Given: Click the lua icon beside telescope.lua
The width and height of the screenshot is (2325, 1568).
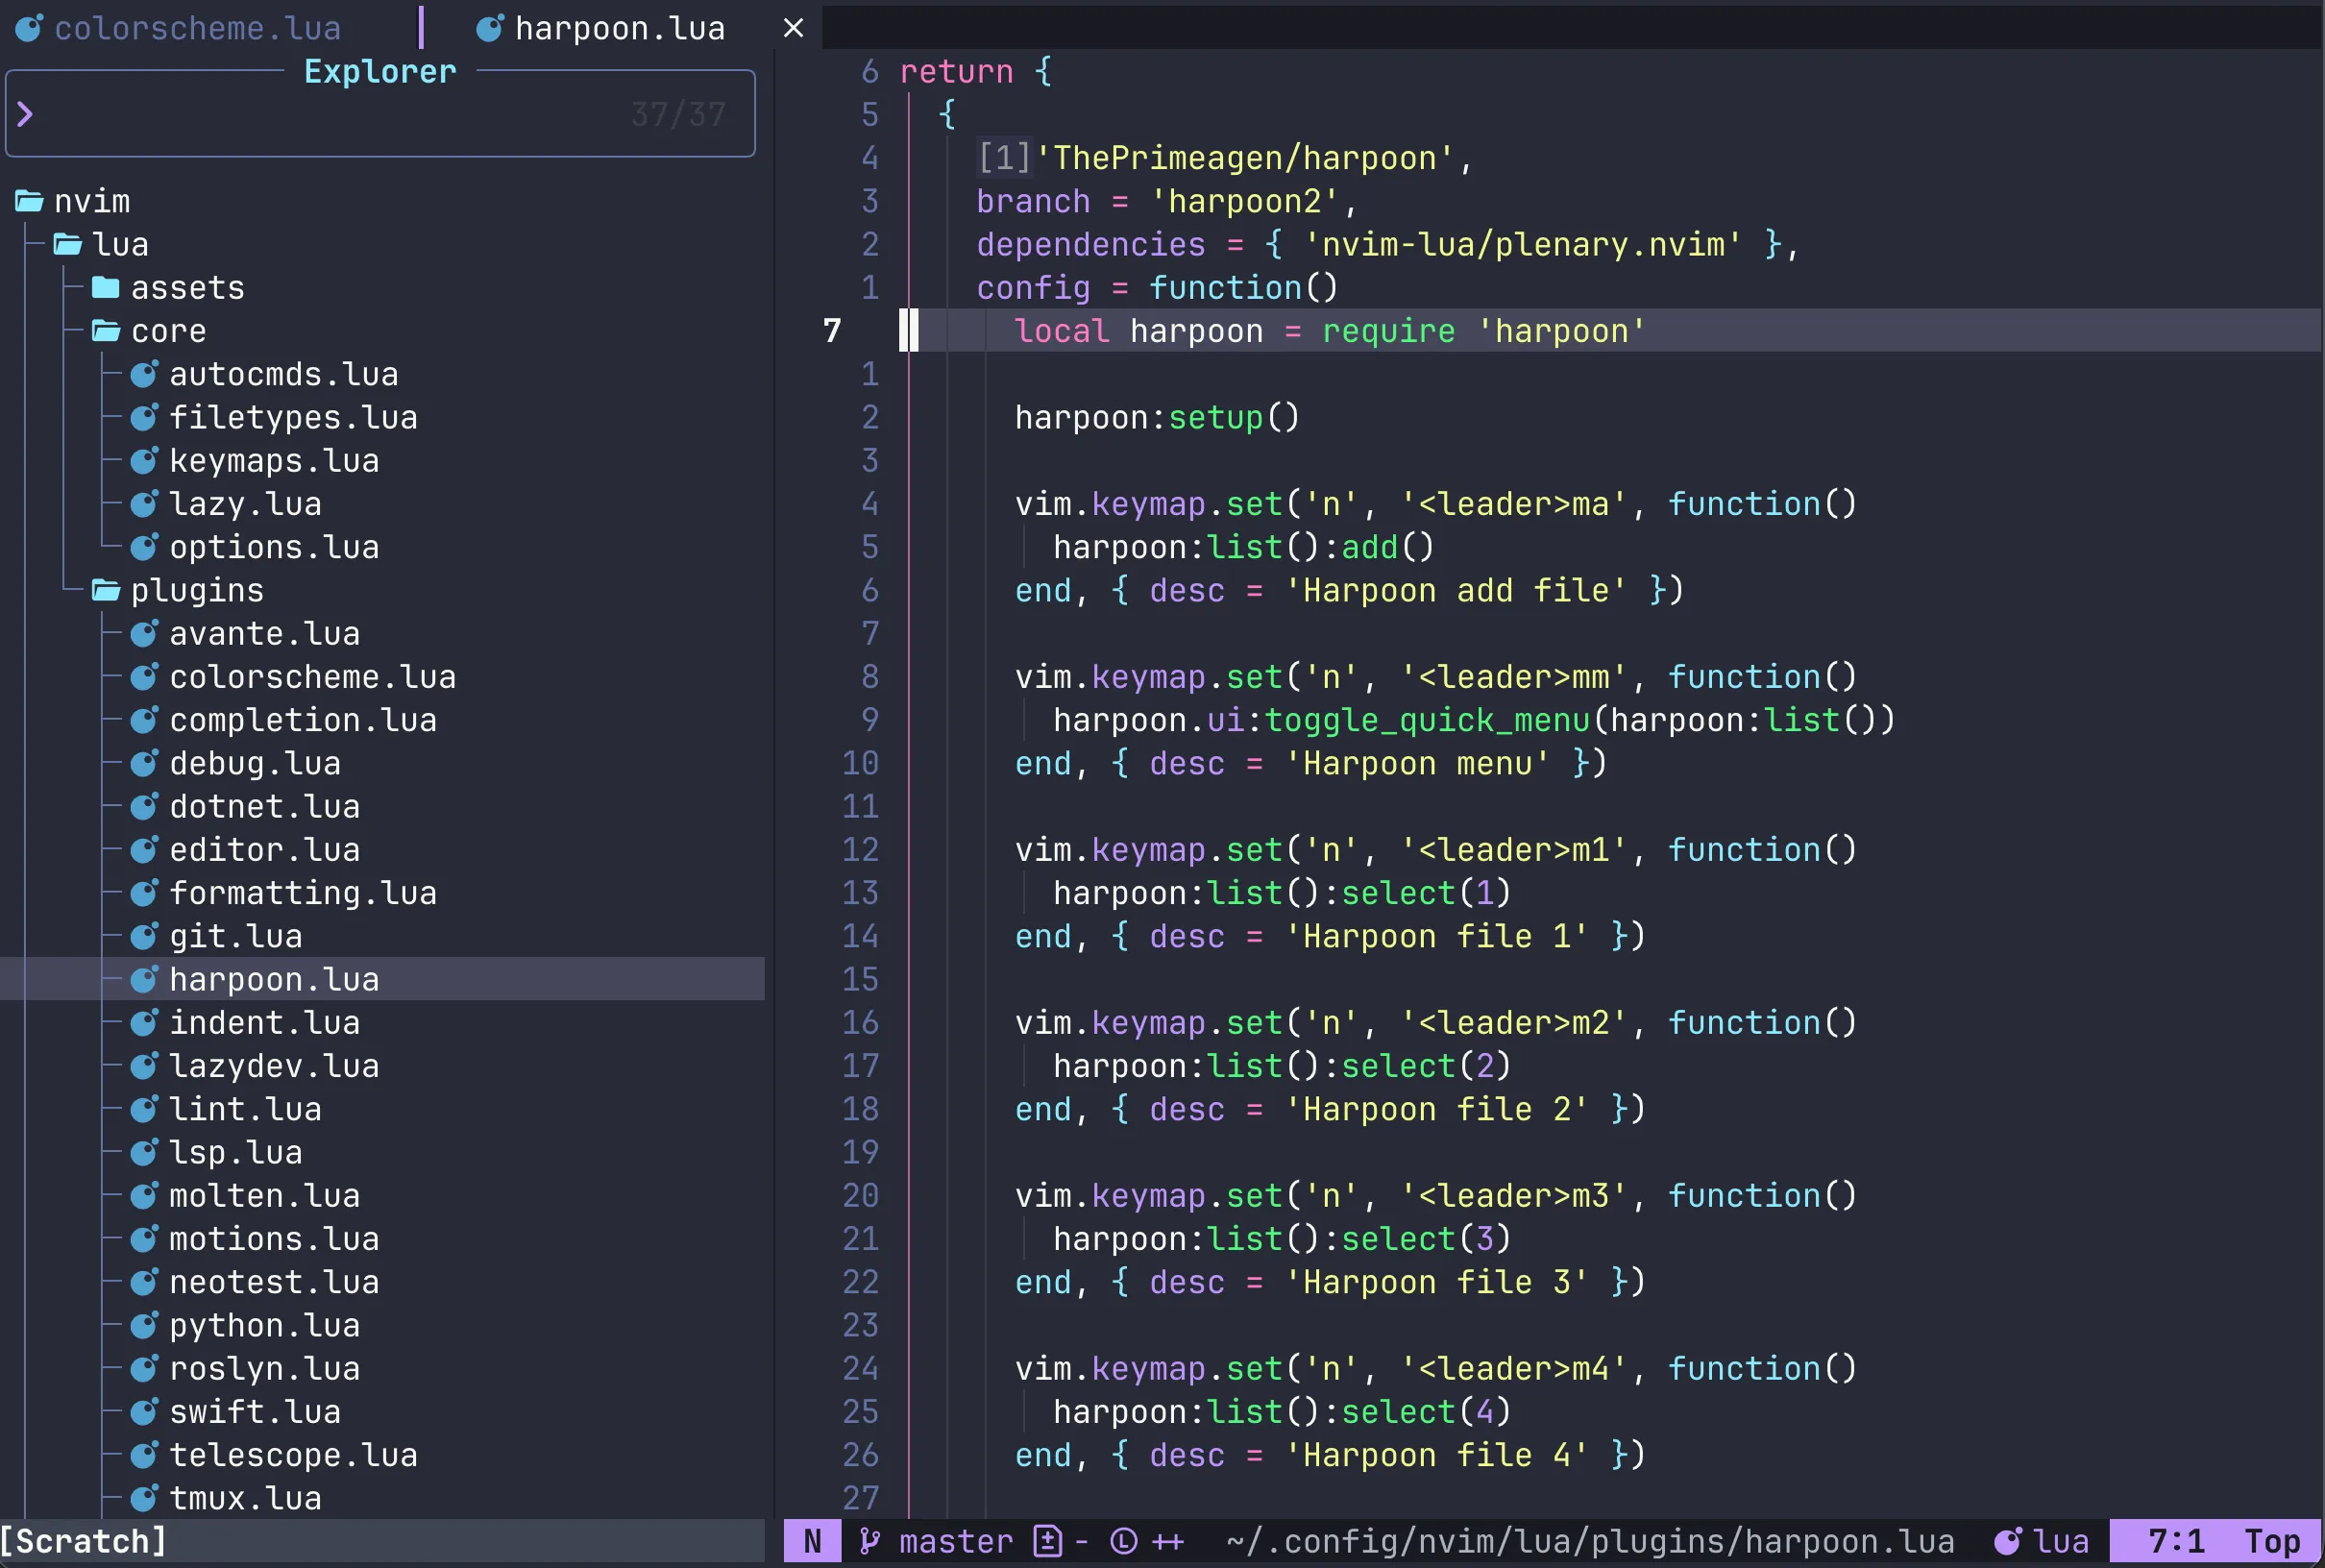Looking at the screenshot, I should click(144, 1455).
